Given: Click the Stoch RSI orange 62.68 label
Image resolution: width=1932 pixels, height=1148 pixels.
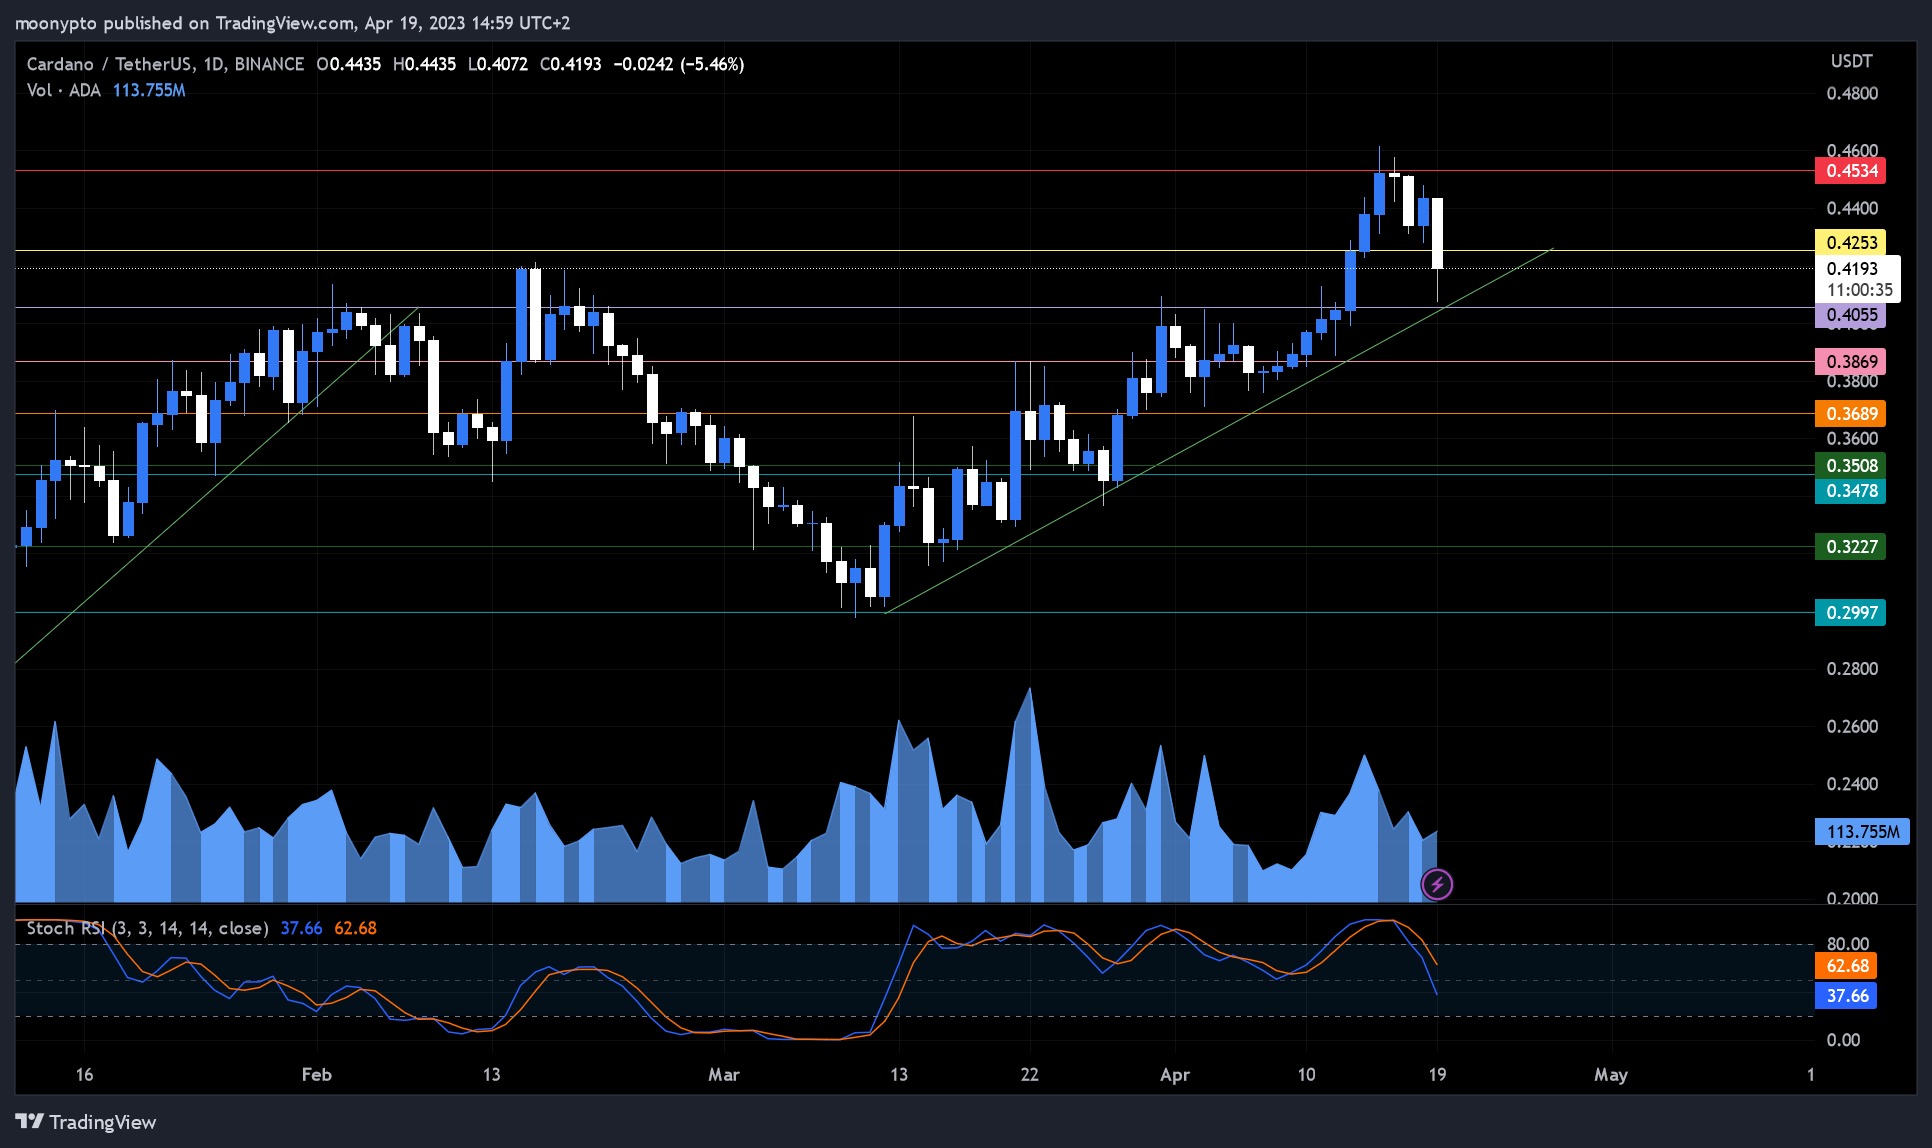Looking at the screenshot, I should click(x=1846, y=966).
